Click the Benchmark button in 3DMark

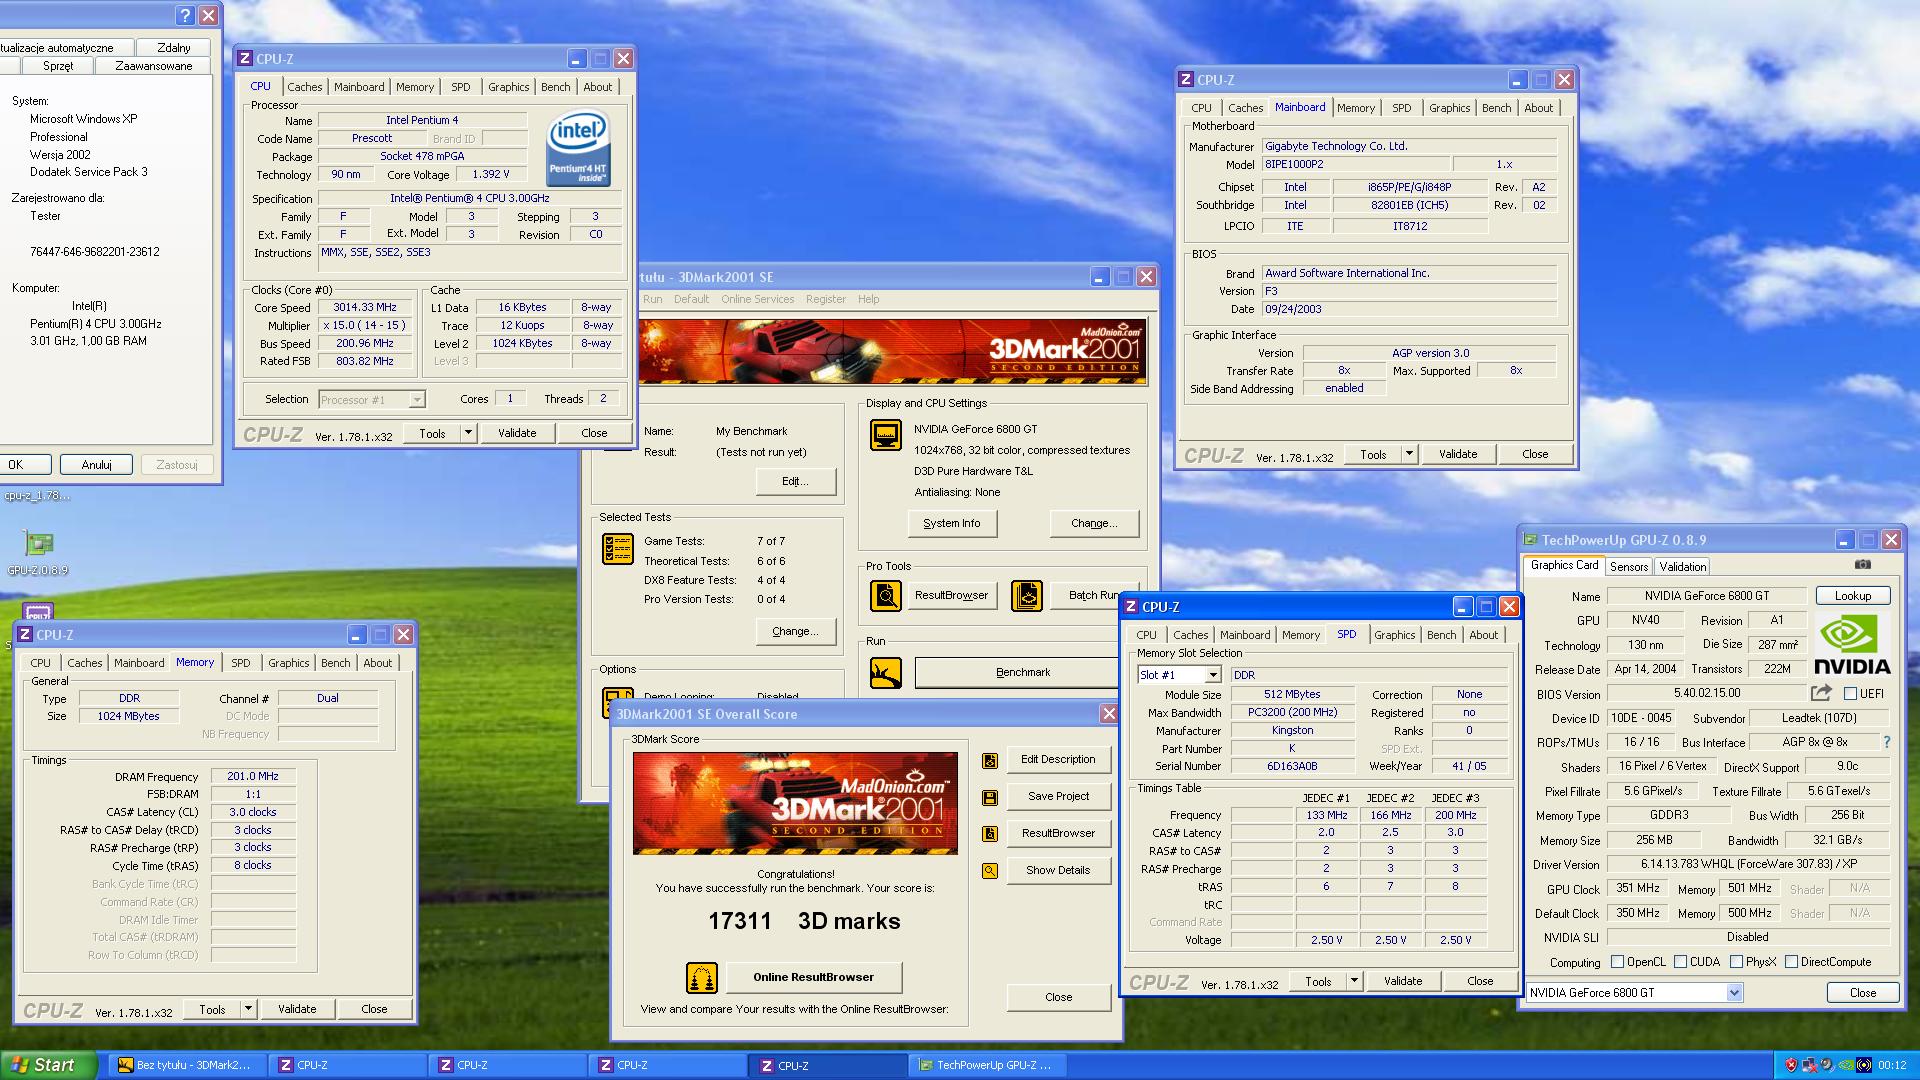pos(1015,673)
